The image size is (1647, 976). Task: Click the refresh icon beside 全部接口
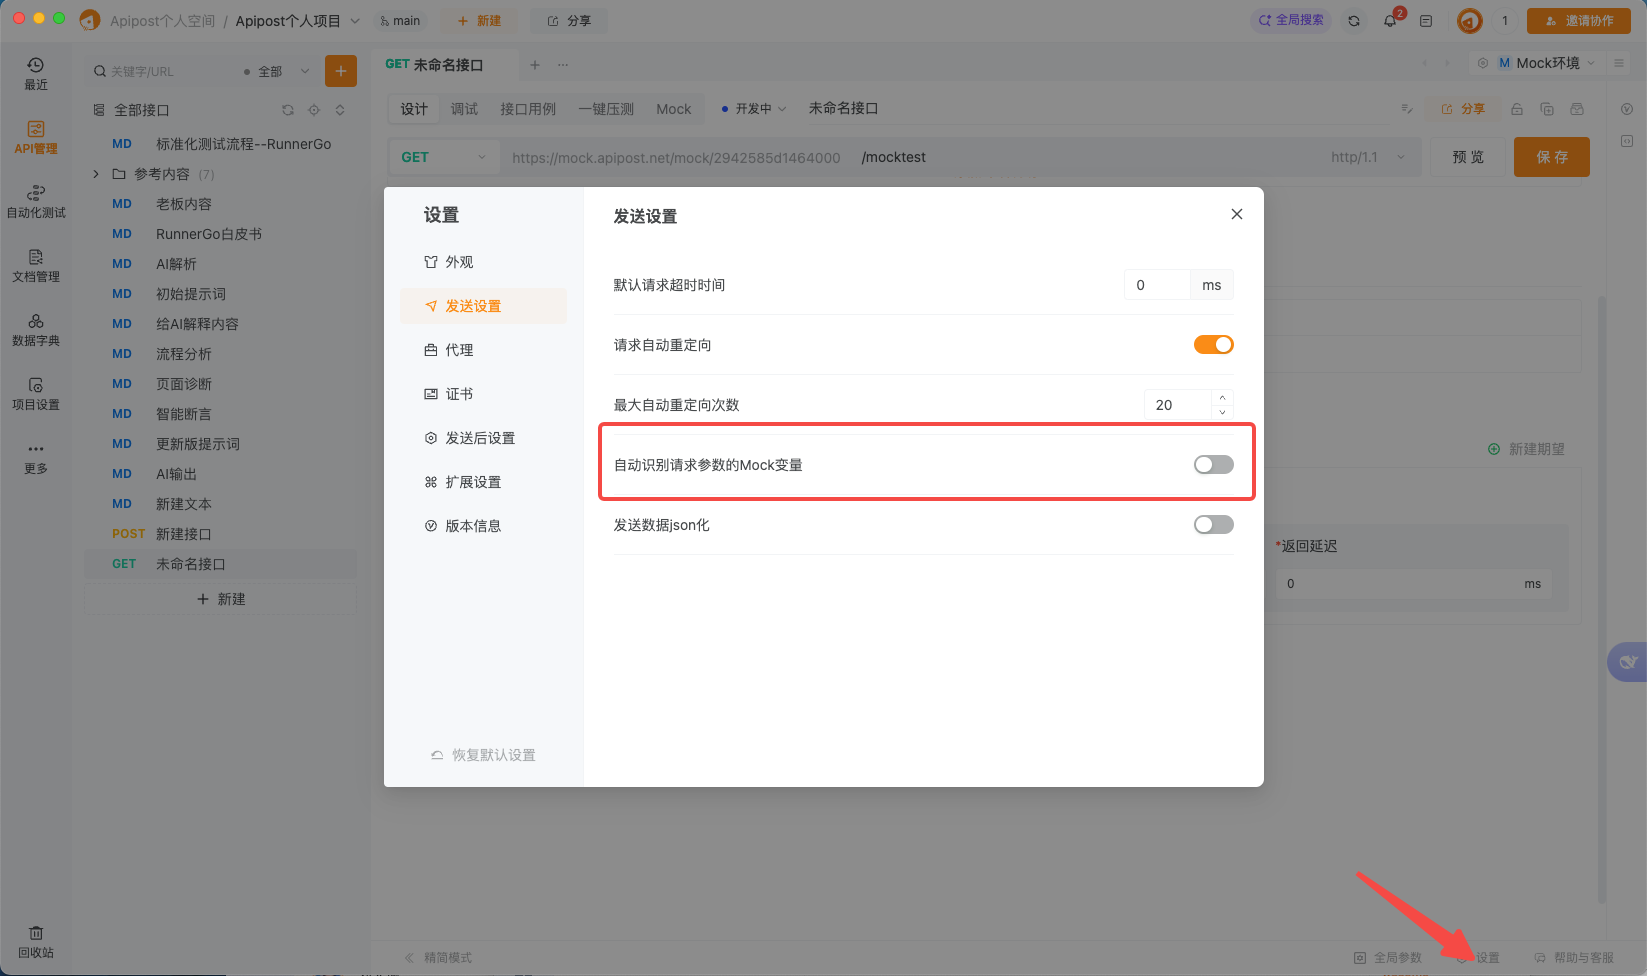[288, 110]
